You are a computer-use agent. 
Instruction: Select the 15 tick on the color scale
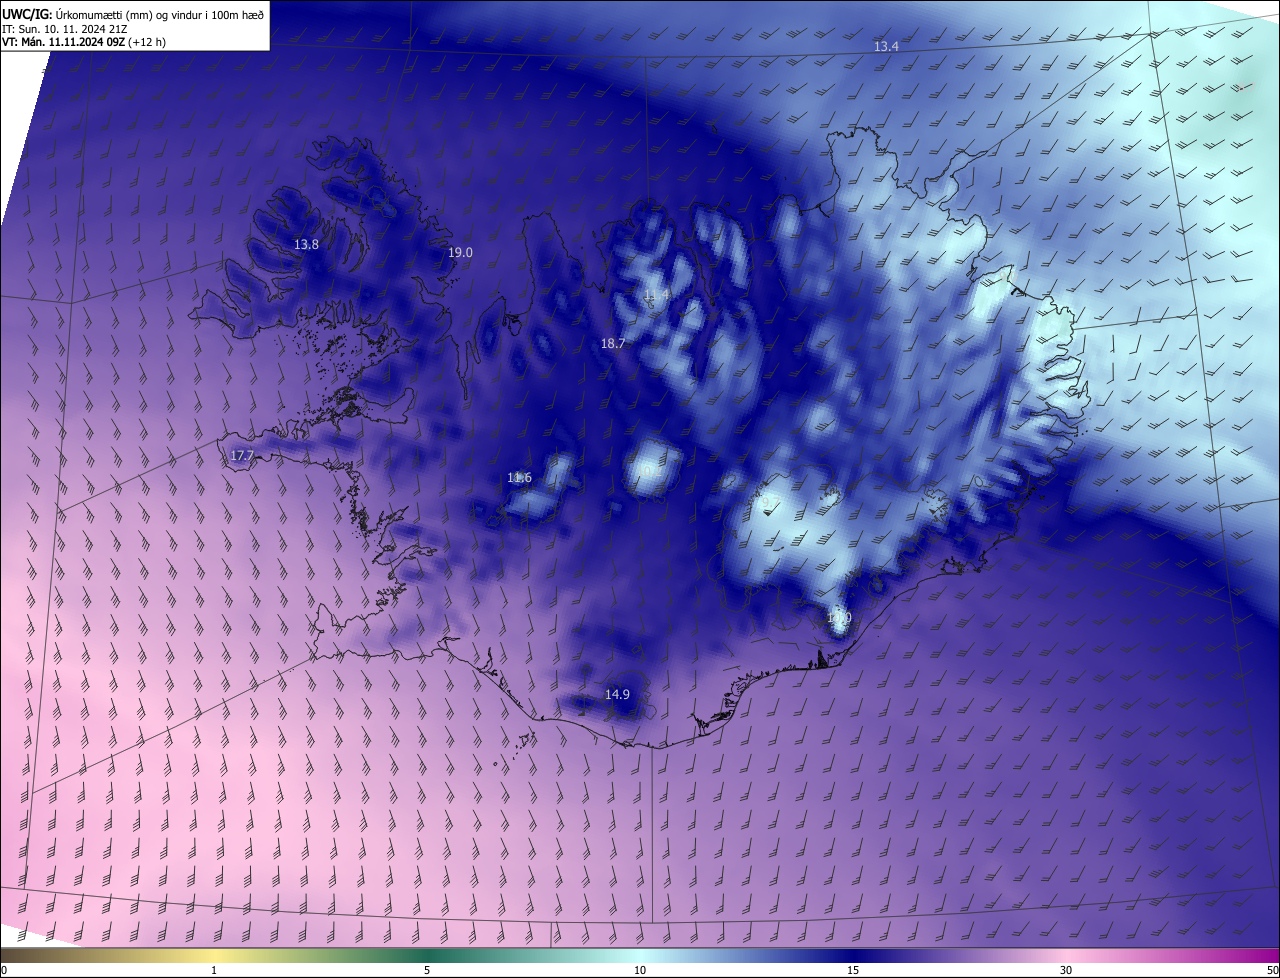[x=853, y=970]
